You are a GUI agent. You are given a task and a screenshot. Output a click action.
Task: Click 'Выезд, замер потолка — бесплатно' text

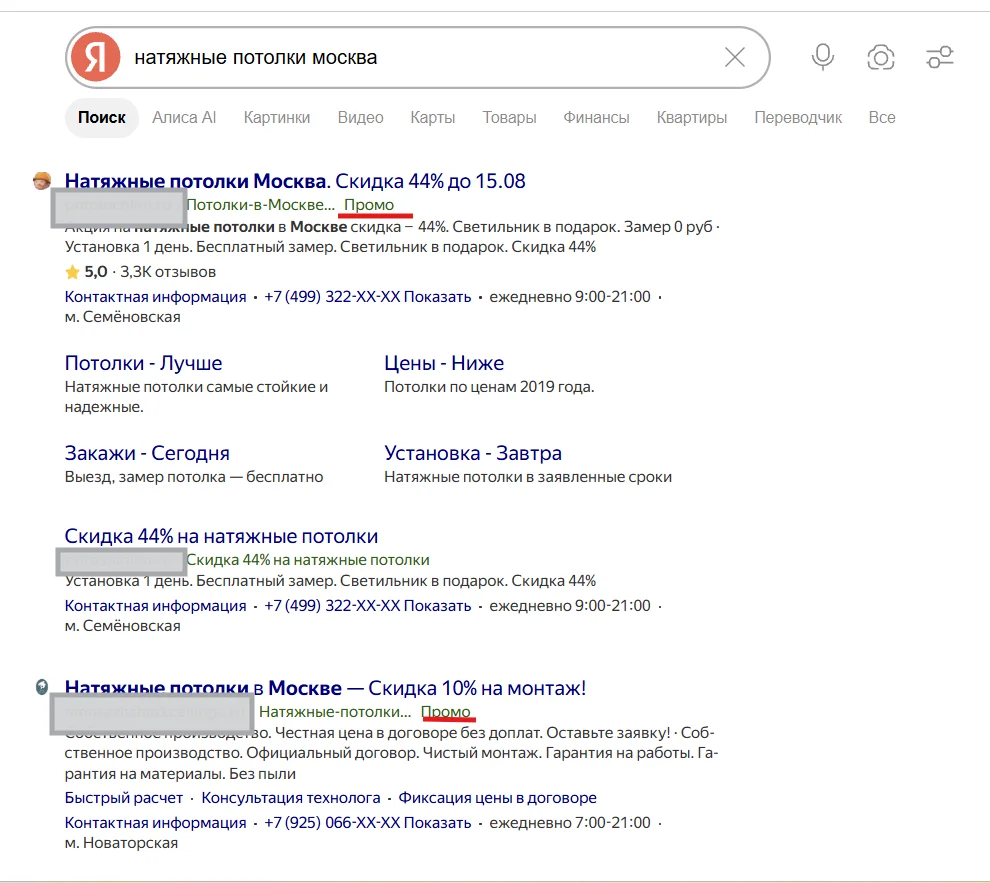(x=194, y=477)
